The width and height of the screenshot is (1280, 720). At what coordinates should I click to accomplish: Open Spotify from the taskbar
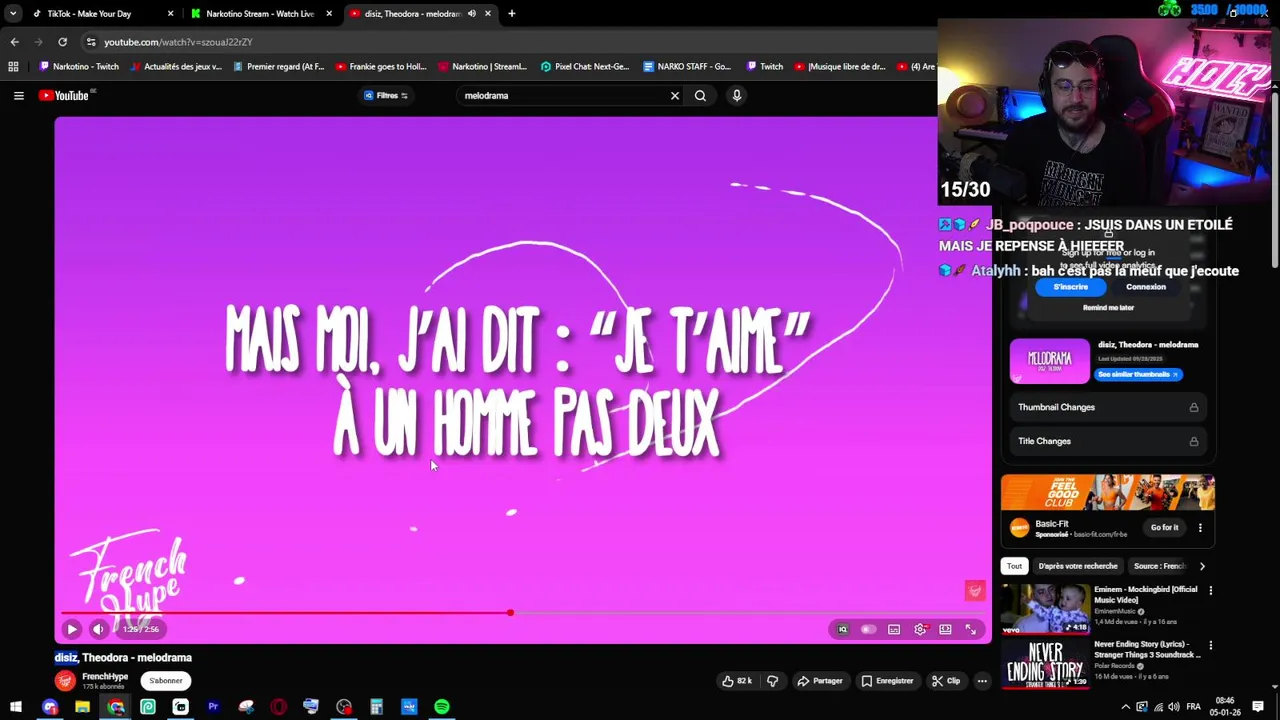tap(442, 707)
